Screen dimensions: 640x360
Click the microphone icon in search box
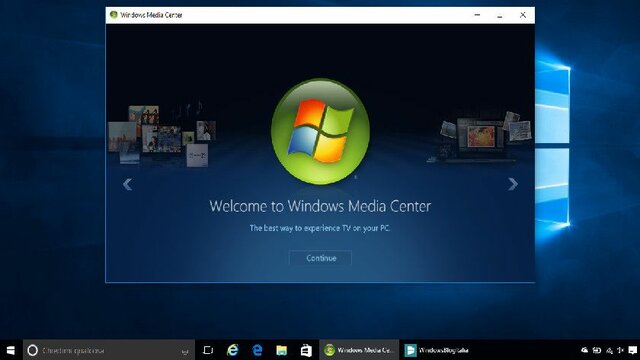[x=185, y=351]
